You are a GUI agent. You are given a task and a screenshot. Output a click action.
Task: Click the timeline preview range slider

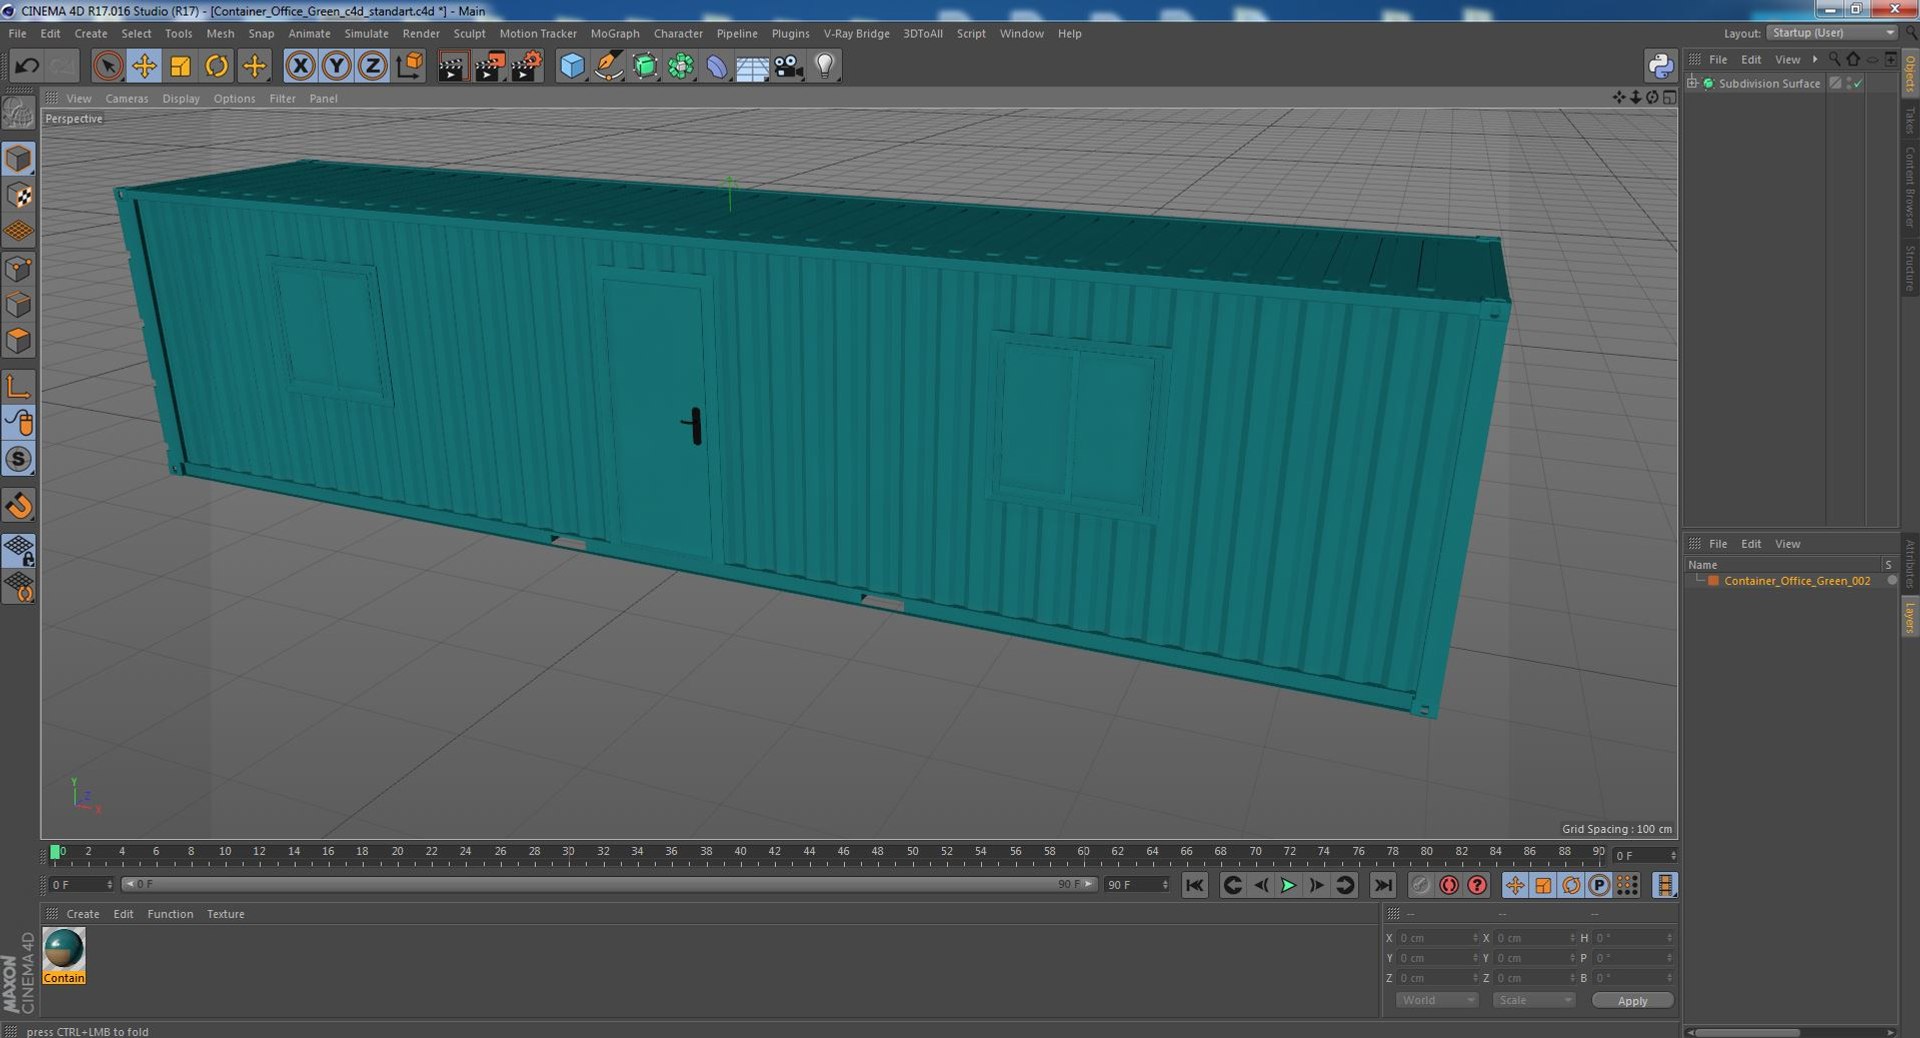pyautogui.click(x=609, y=884)
